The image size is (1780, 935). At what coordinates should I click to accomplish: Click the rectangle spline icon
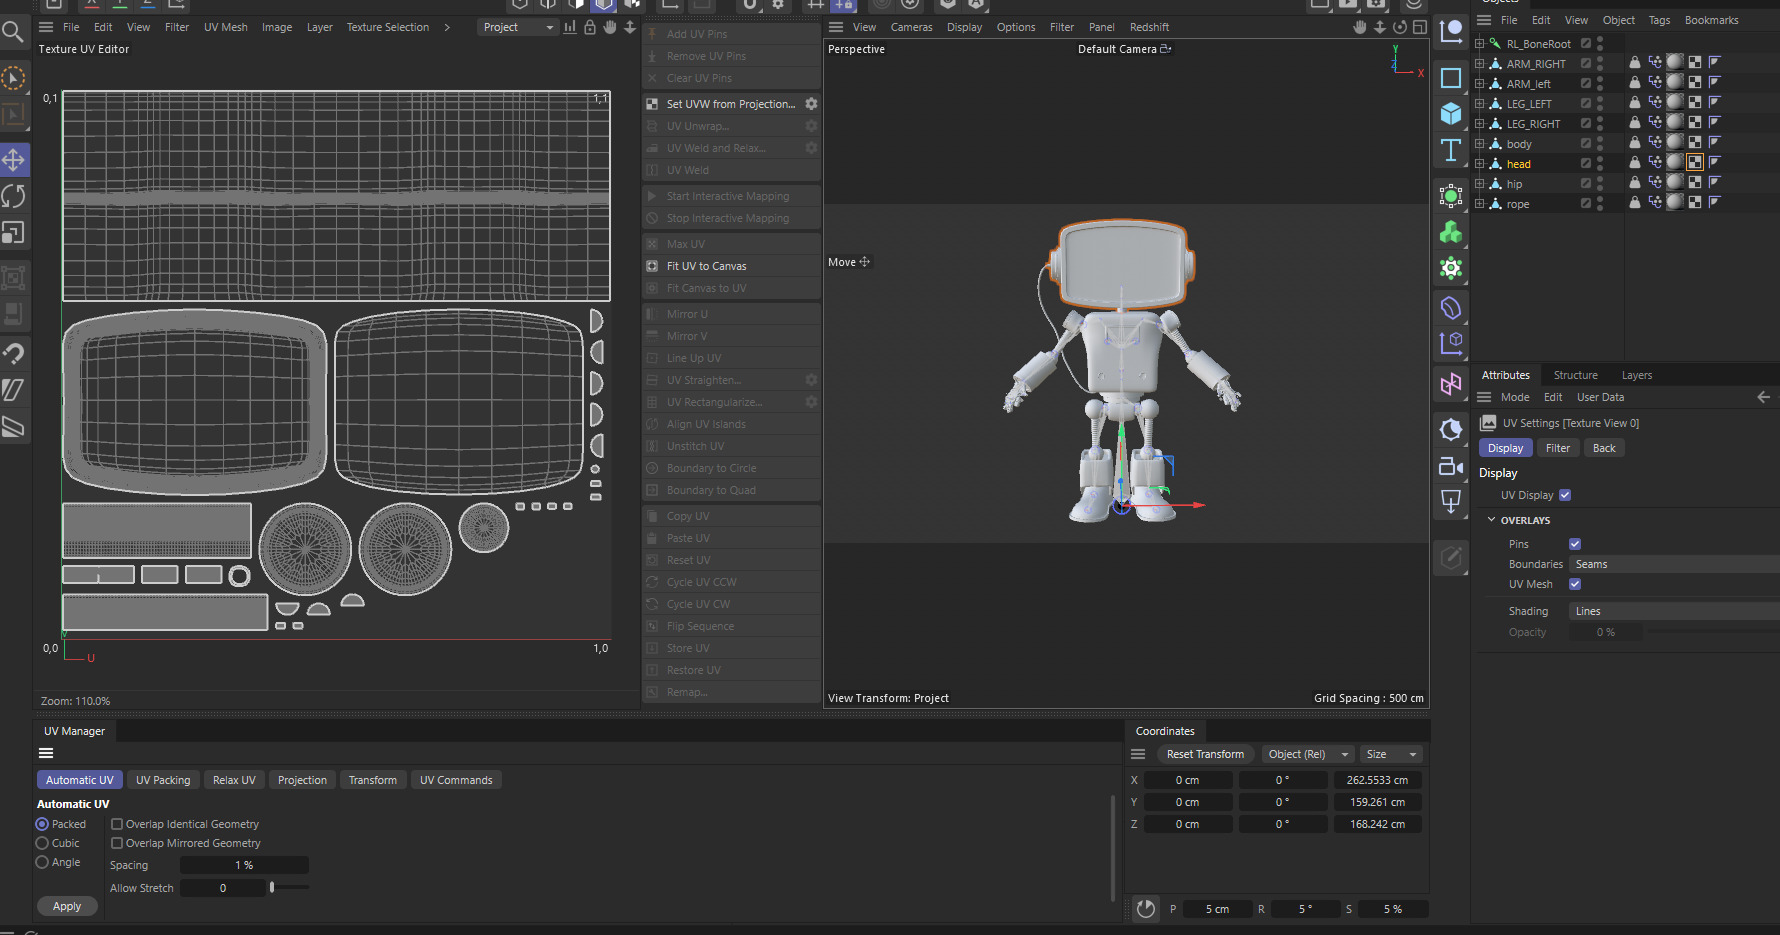[1451, 78]
